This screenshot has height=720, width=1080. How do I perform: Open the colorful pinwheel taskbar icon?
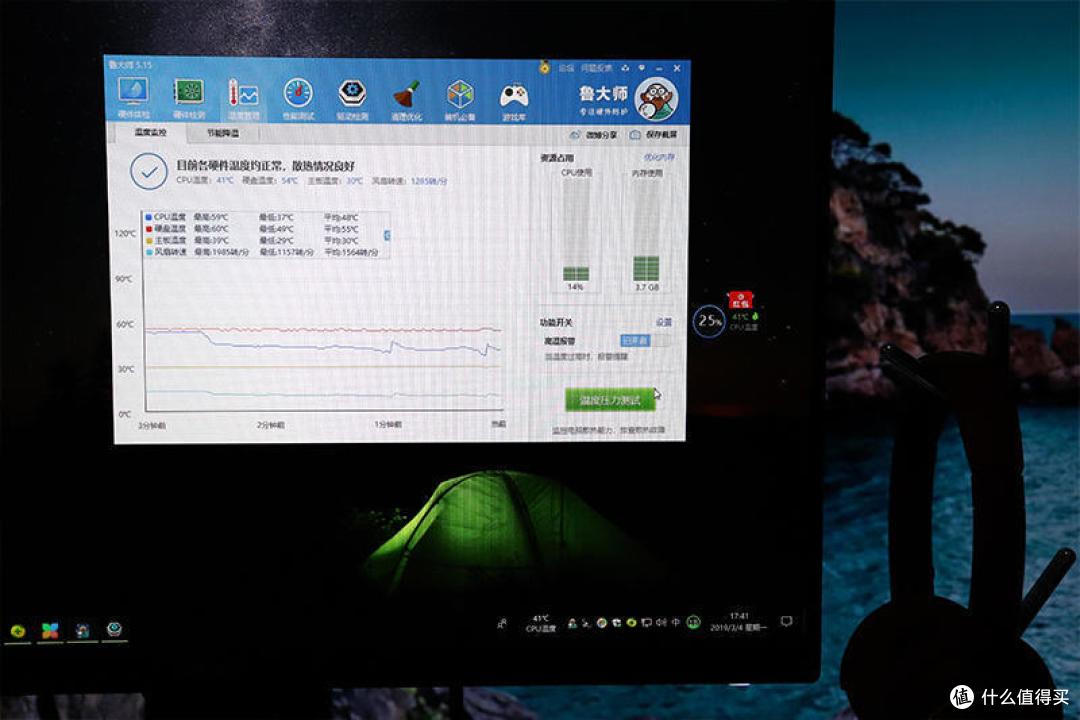[x=50, y=630]
